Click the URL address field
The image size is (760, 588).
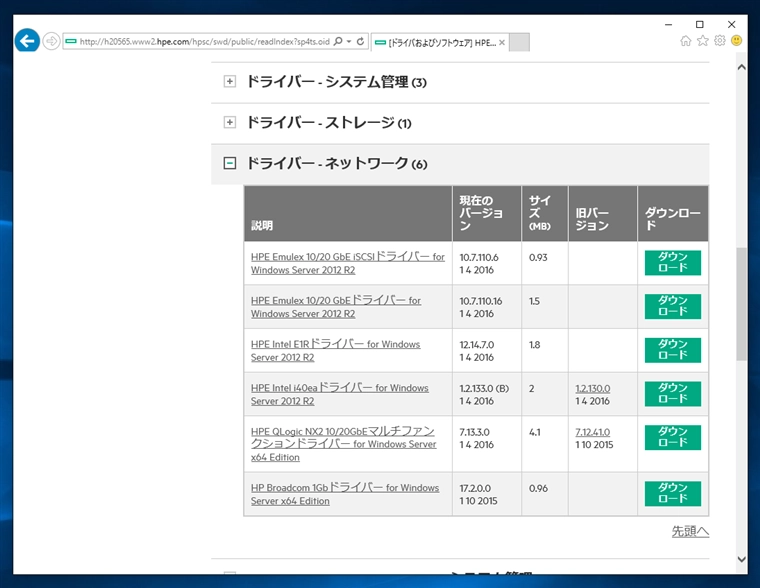(x=204, y=42)
